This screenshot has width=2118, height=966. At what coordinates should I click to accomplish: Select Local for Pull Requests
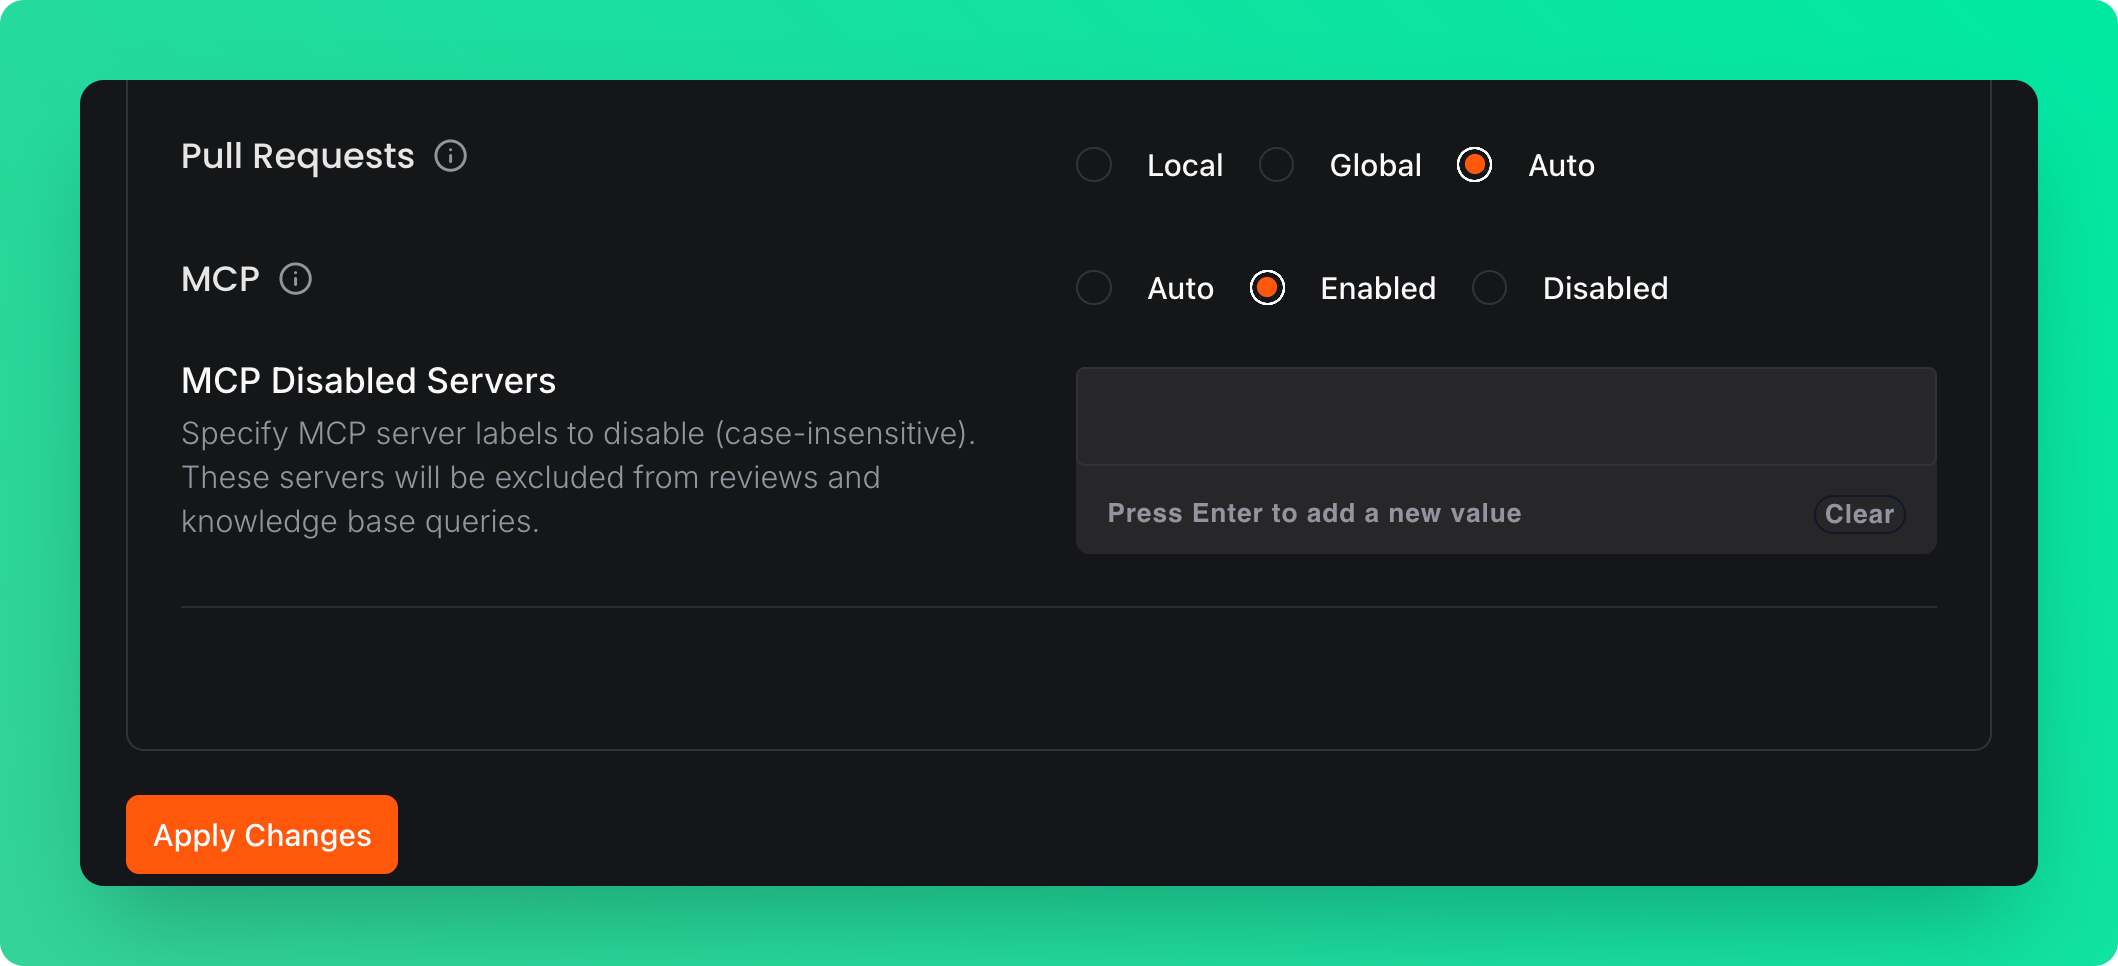pyautogui.click(x=1094, y=165)
